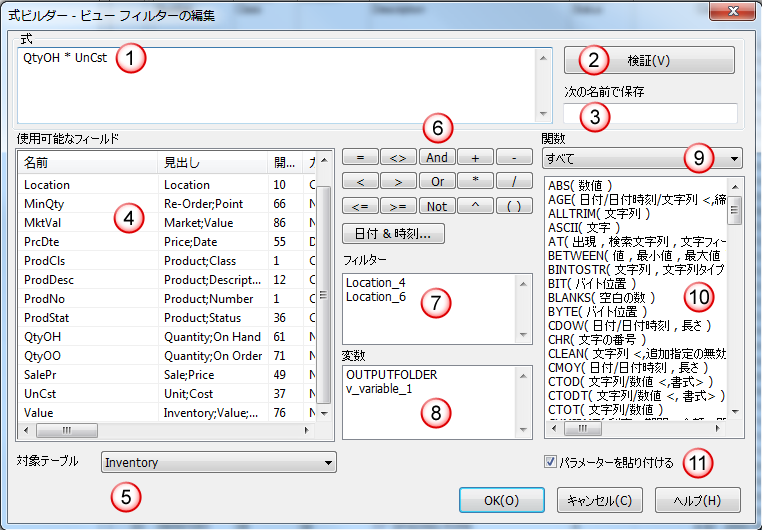Viewport: 762px width, 530px height.
Task: Open the 関数 category dropdown
Action: click(734, 159)
